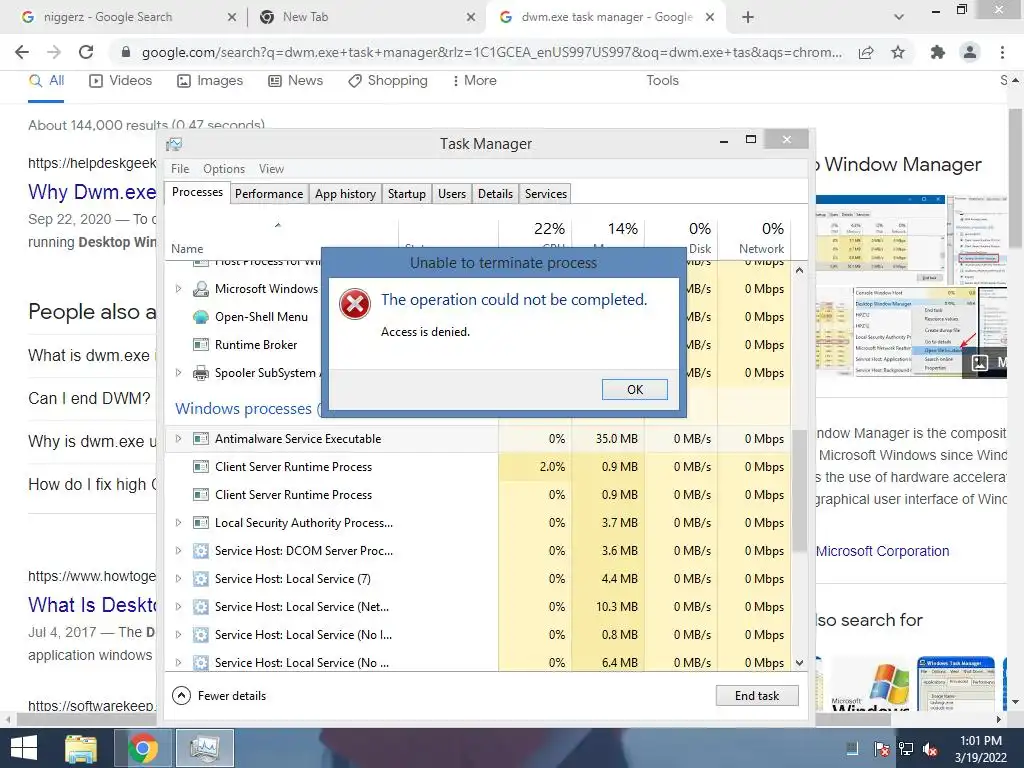
Task: Open Windows Start menu
Action: tap(24, 748)
